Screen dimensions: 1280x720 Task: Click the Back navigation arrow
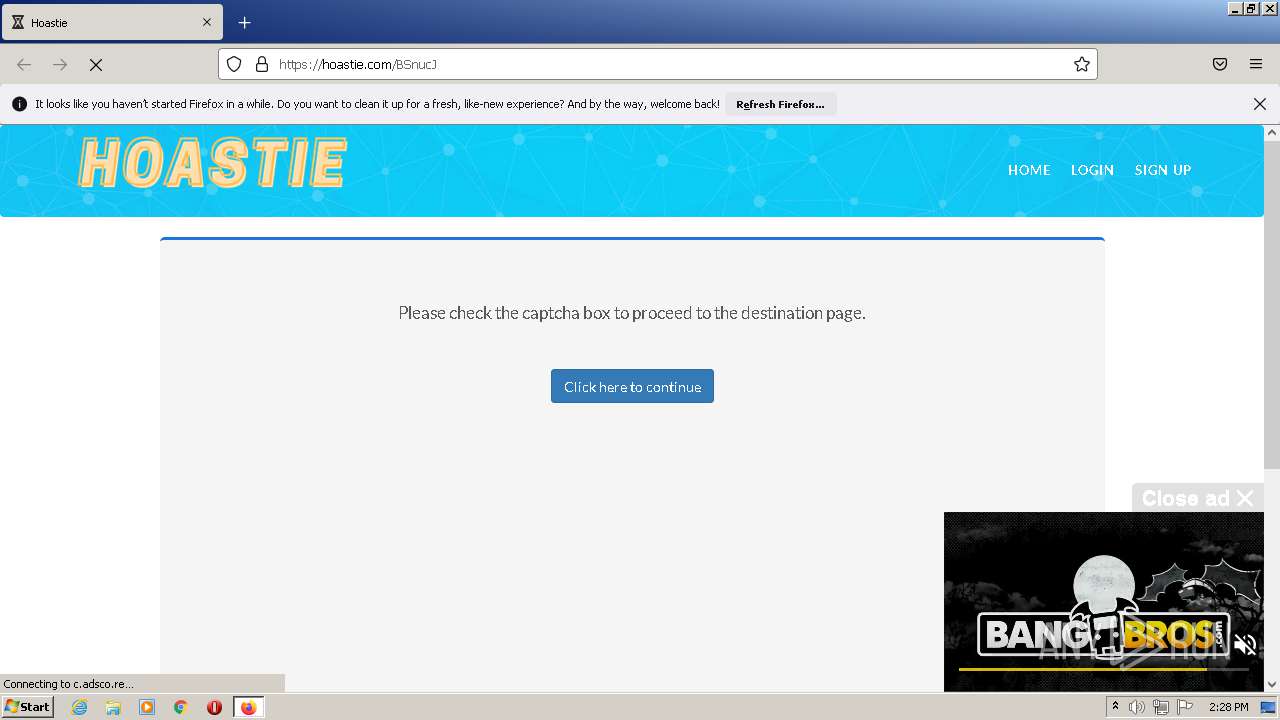(x=24, y=64)
